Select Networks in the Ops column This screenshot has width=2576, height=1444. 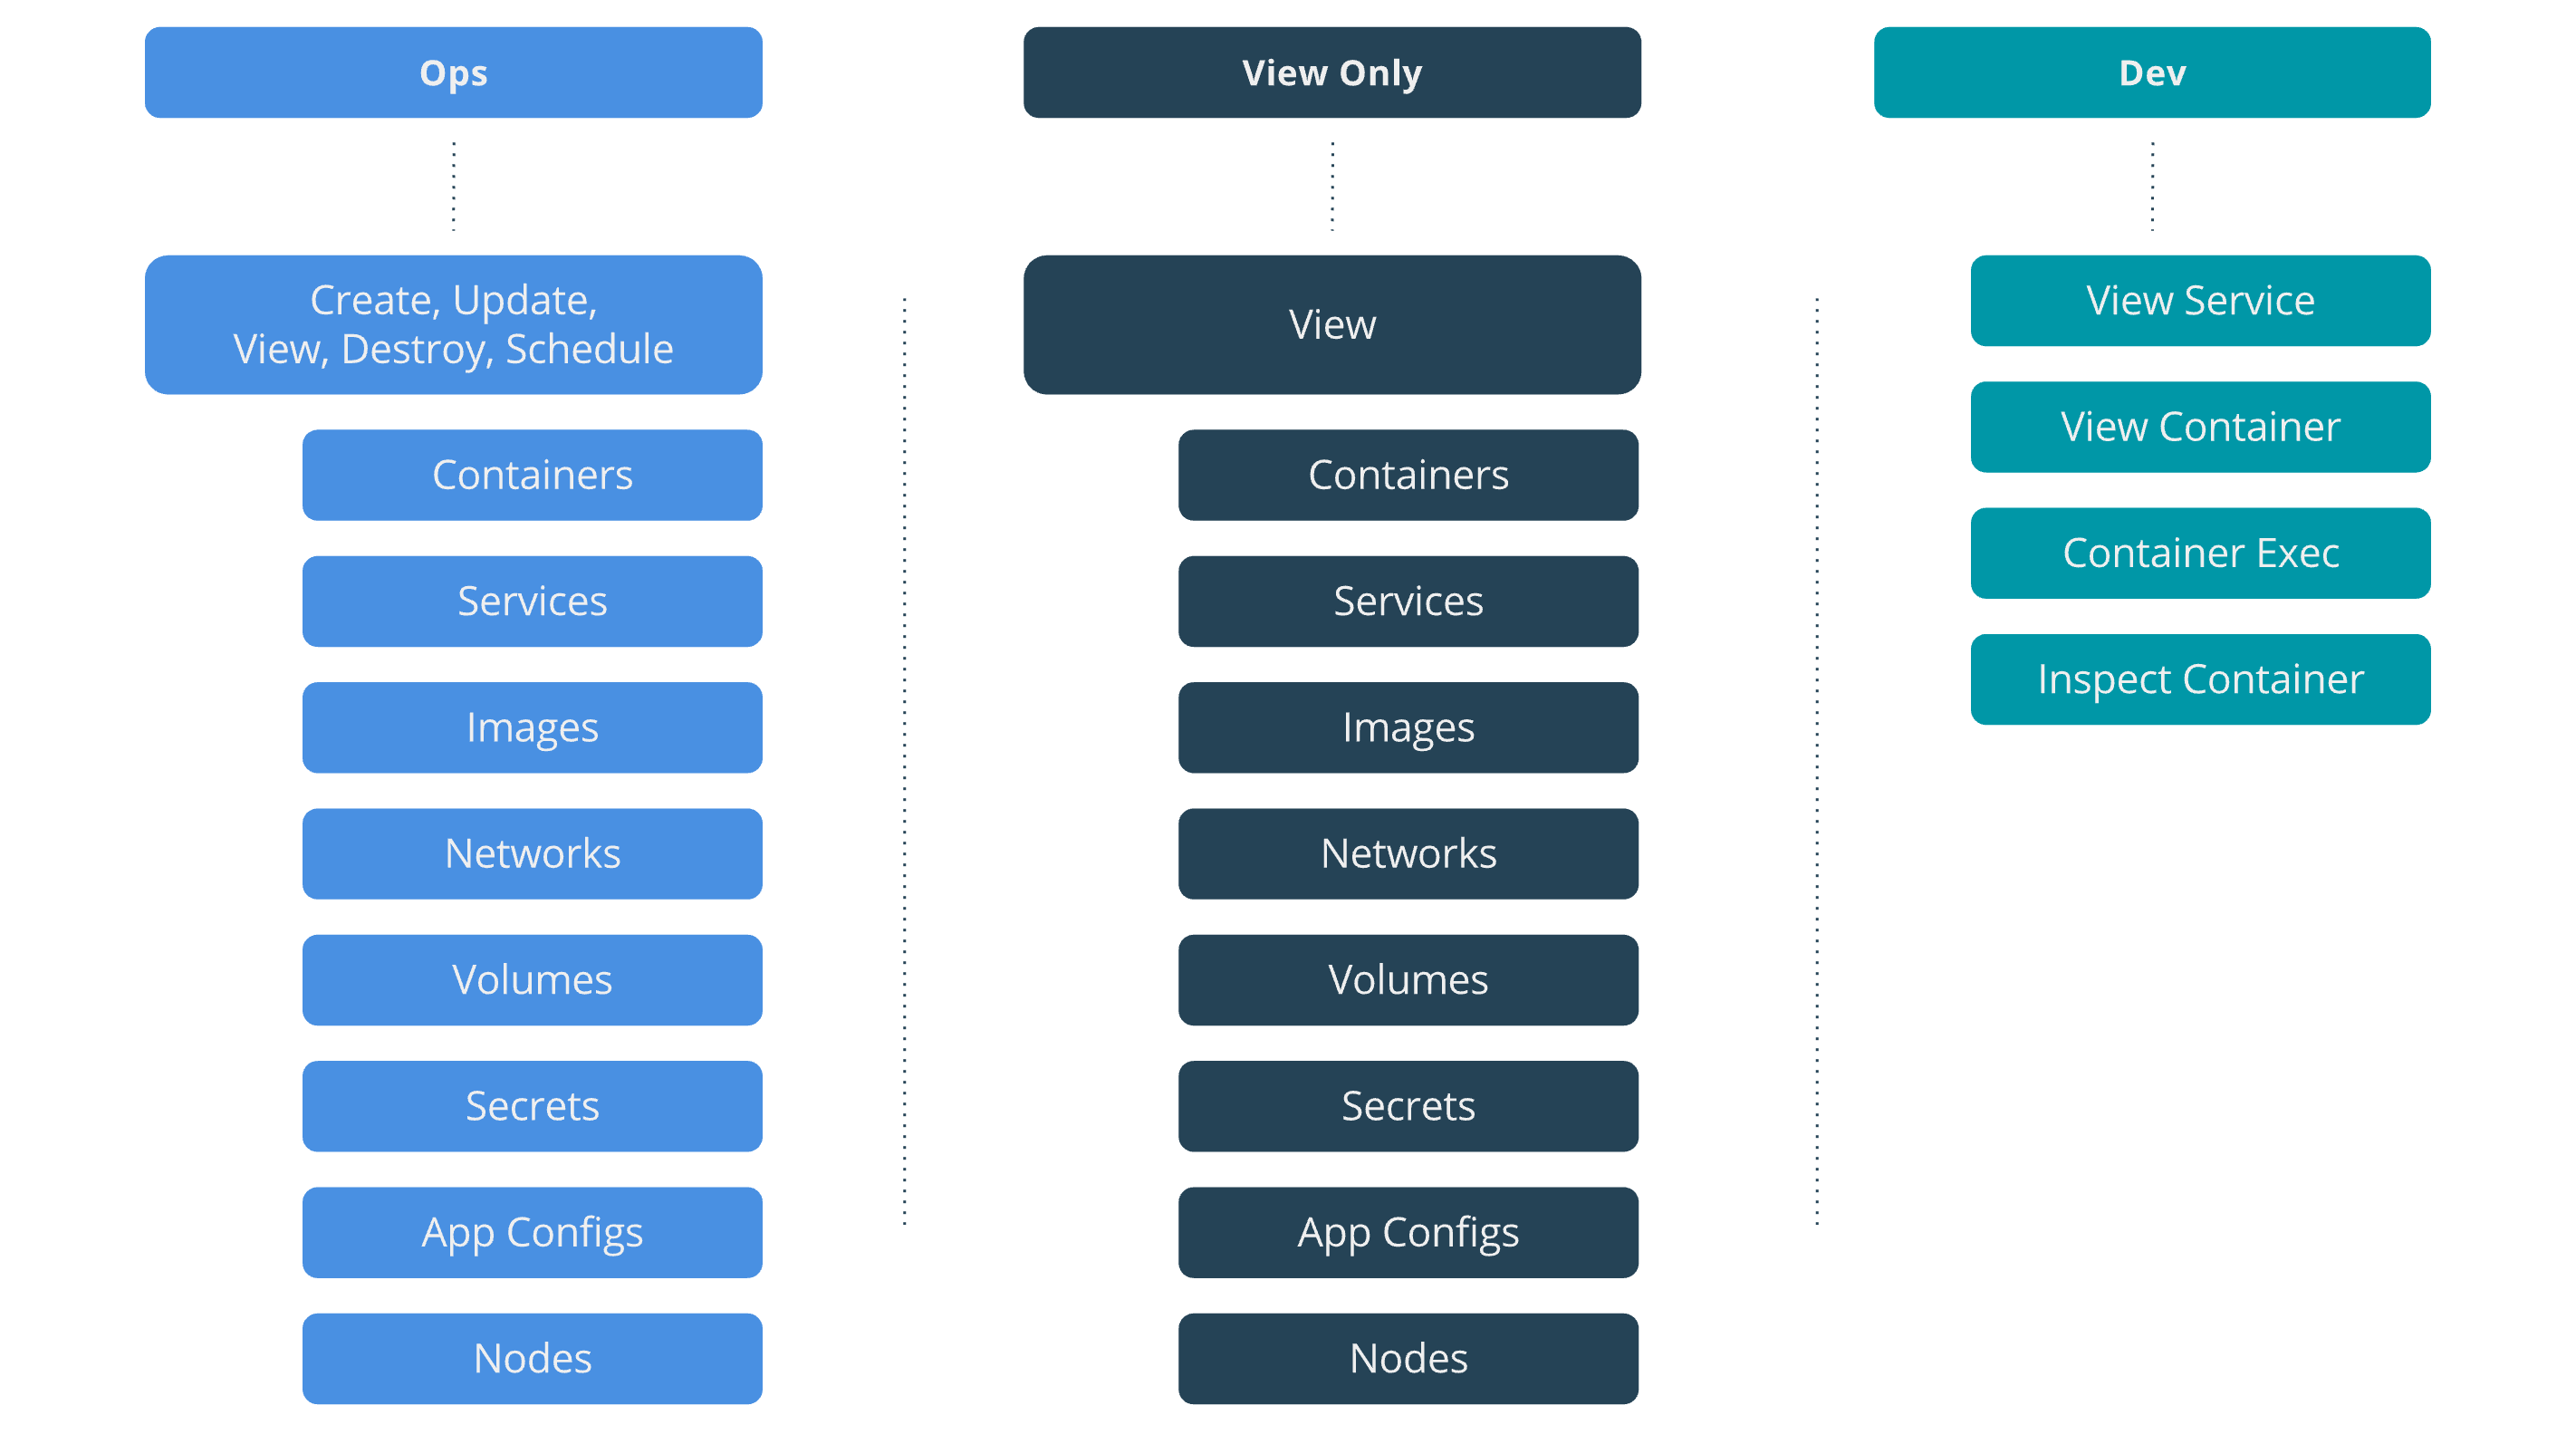point(532,853)
